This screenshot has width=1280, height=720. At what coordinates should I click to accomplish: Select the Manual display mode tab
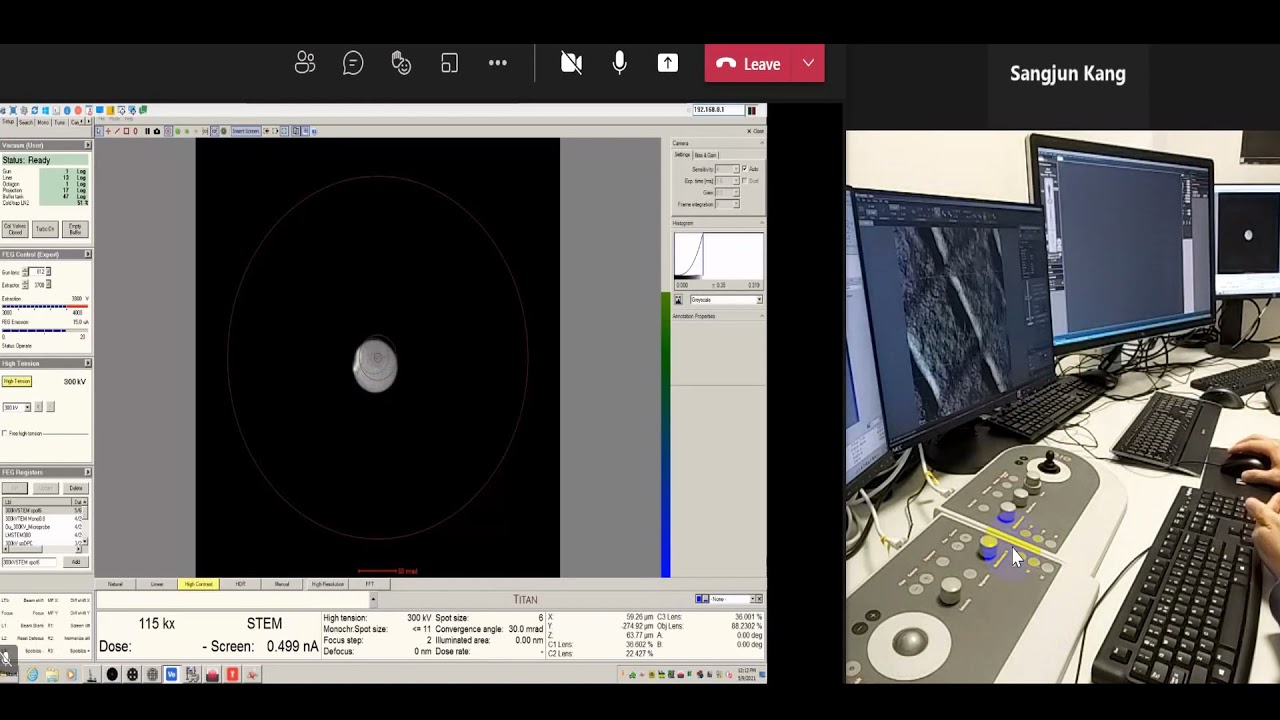(282, 584)
